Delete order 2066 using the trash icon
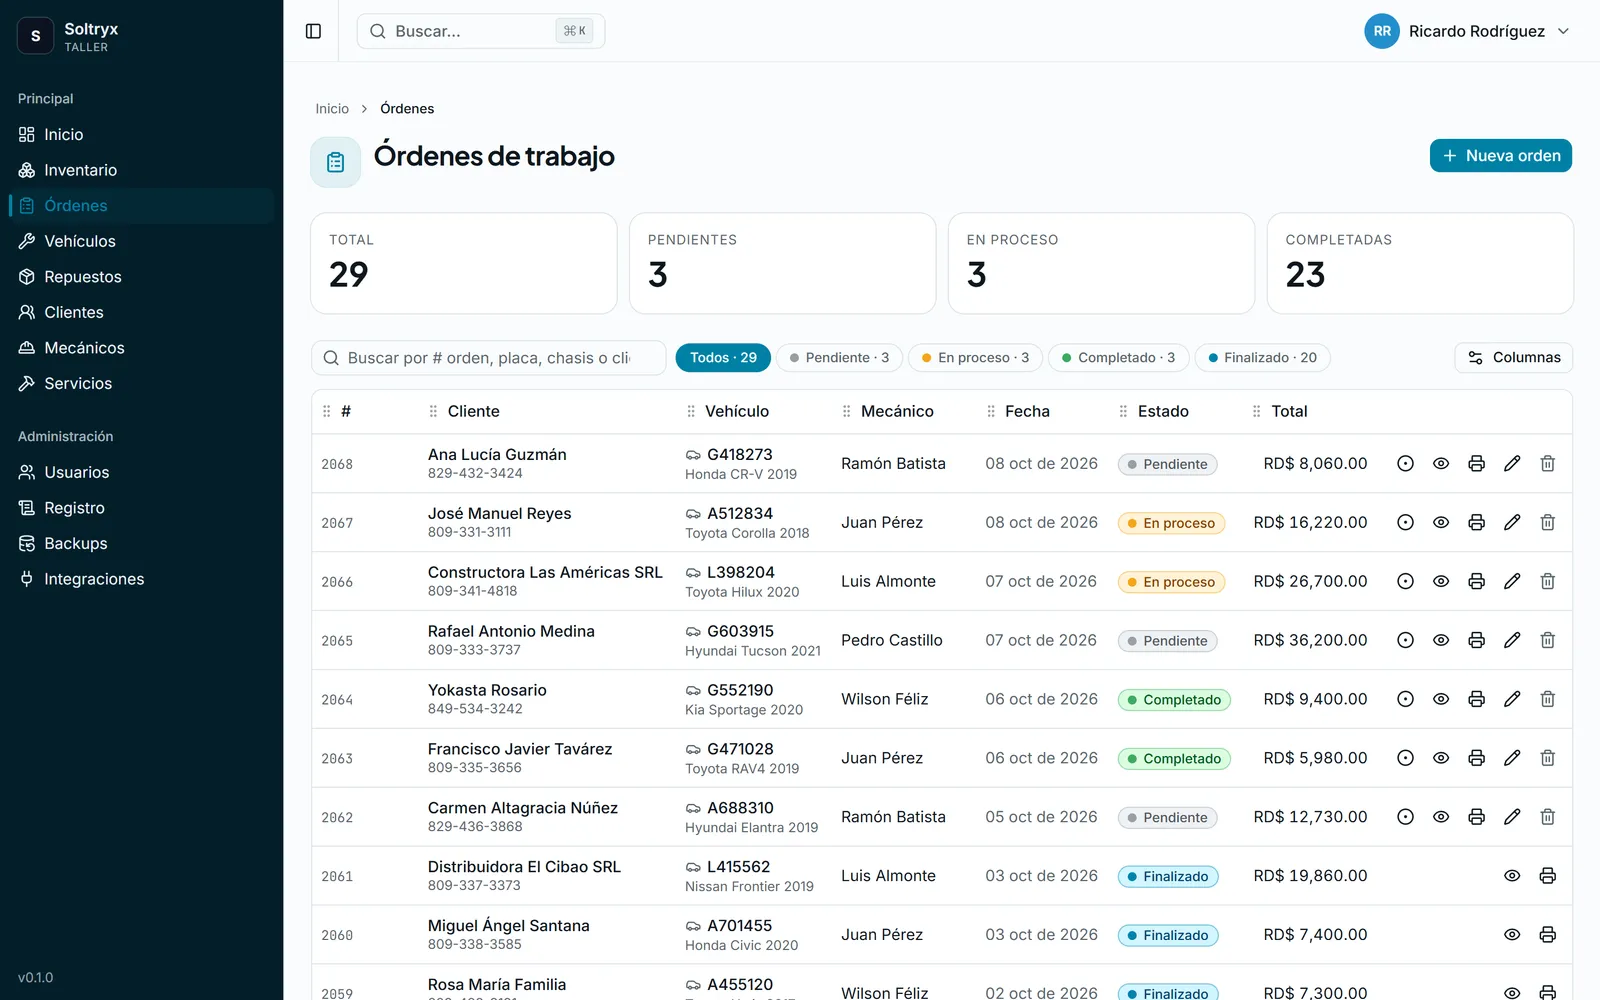This screenshot has height=1000, width=1600. (1547, 582)
